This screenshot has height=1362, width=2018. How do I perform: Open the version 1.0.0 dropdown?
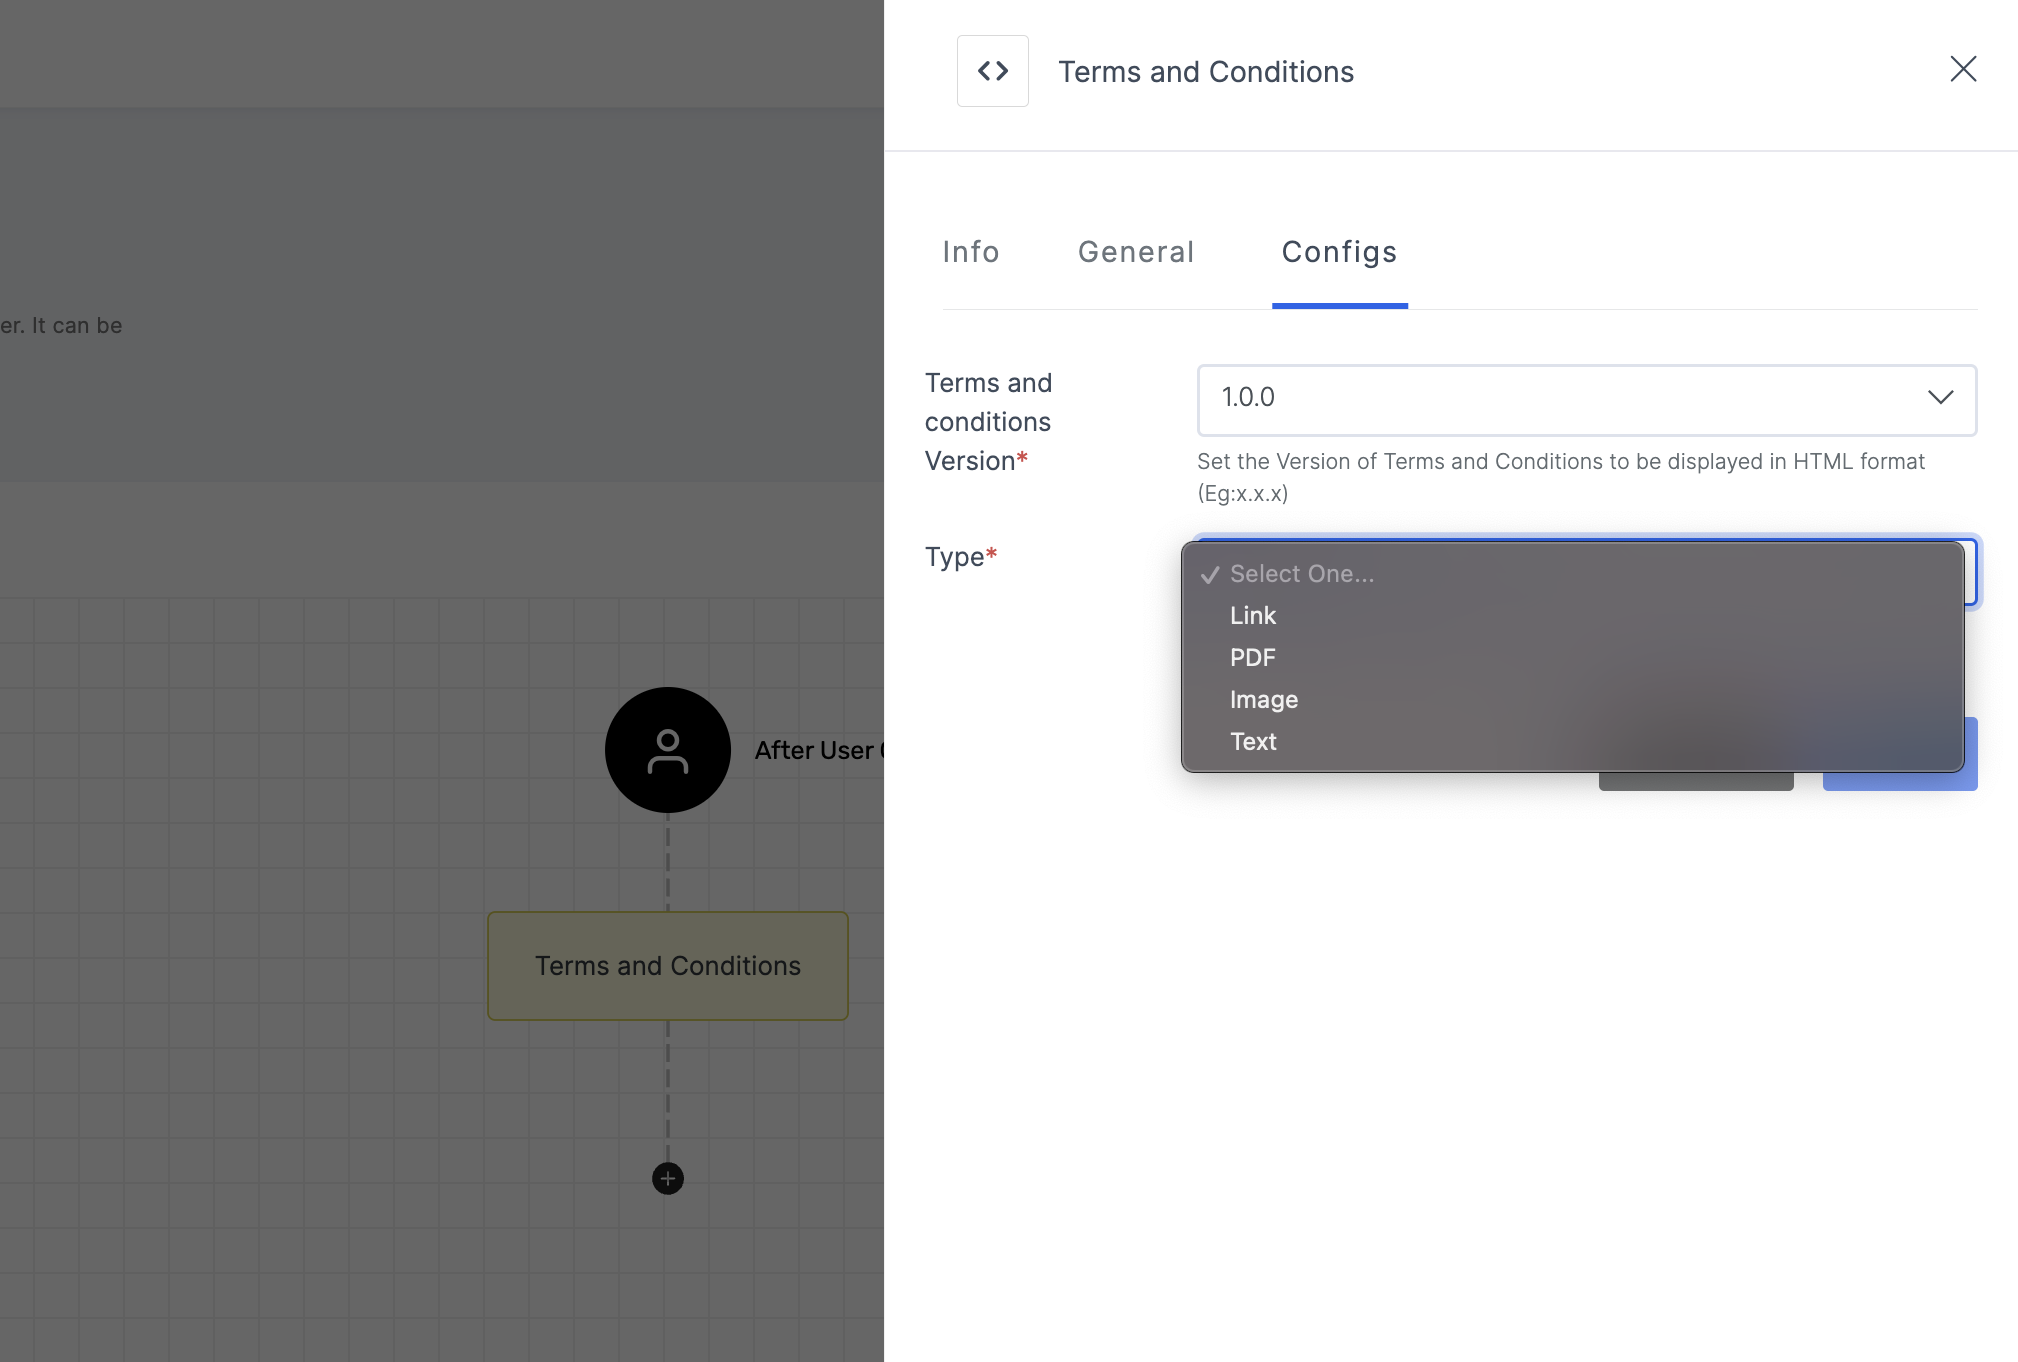(1587, 399)
